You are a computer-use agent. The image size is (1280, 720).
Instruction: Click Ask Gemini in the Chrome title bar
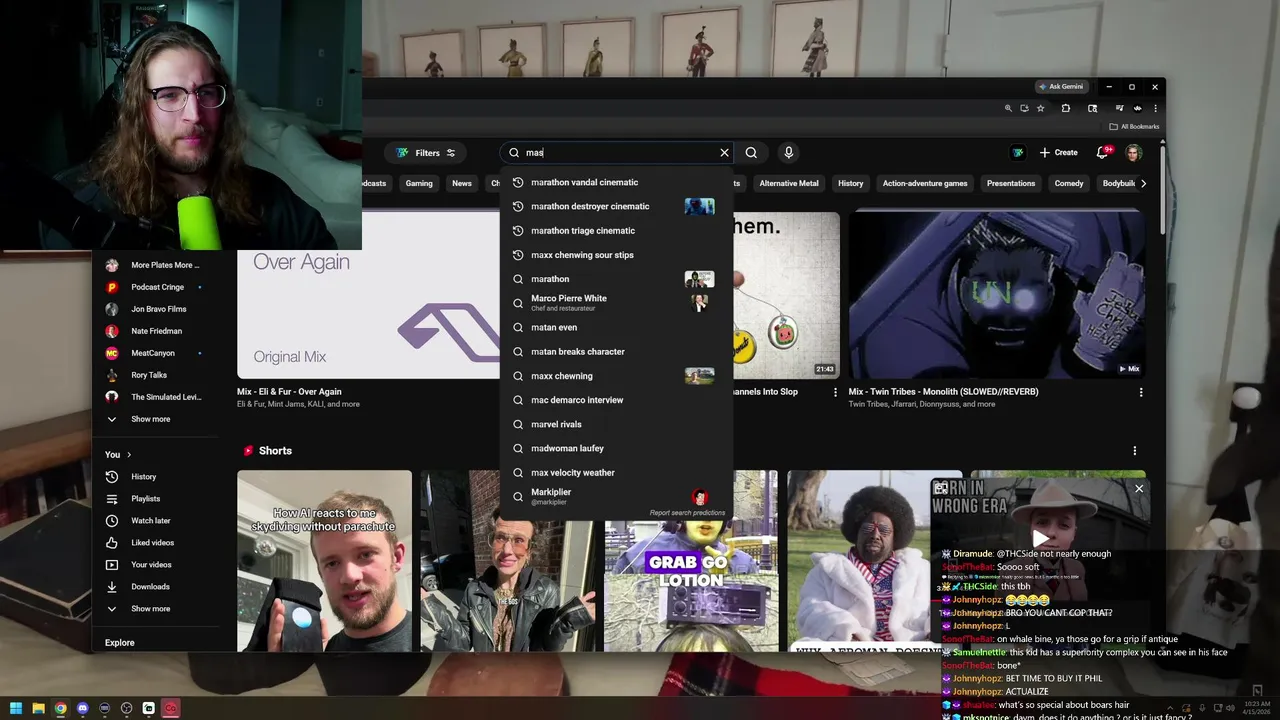pos(1061,87)
